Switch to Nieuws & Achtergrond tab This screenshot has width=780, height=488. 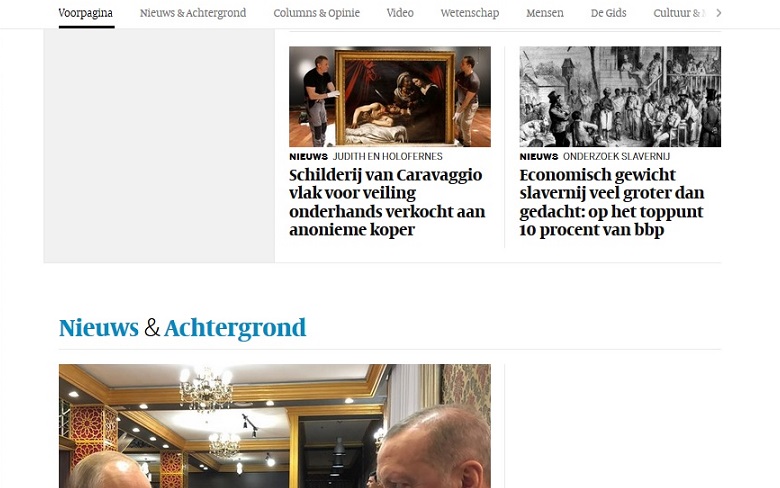click(193, 13)
